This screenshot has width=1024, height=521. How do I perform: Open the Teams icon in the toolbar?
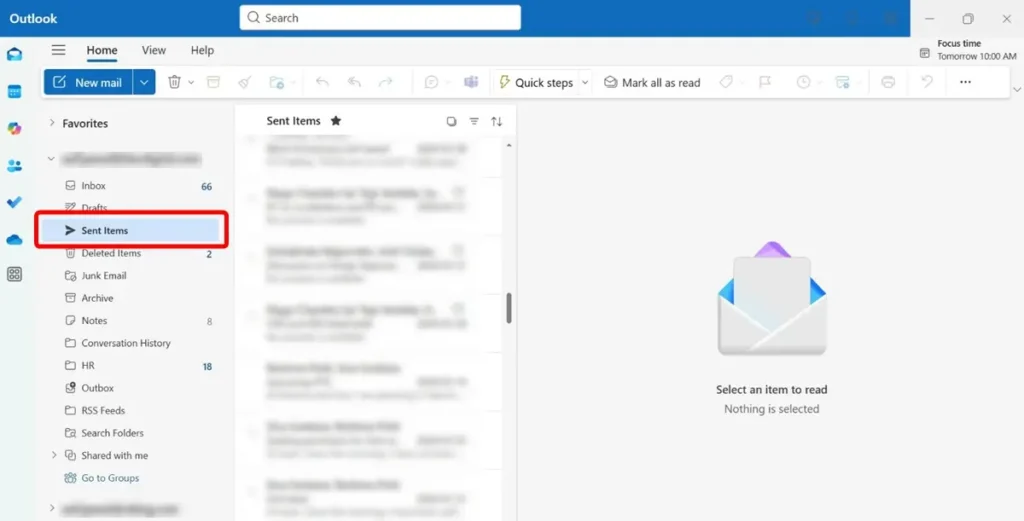click(x=471, y=82)
